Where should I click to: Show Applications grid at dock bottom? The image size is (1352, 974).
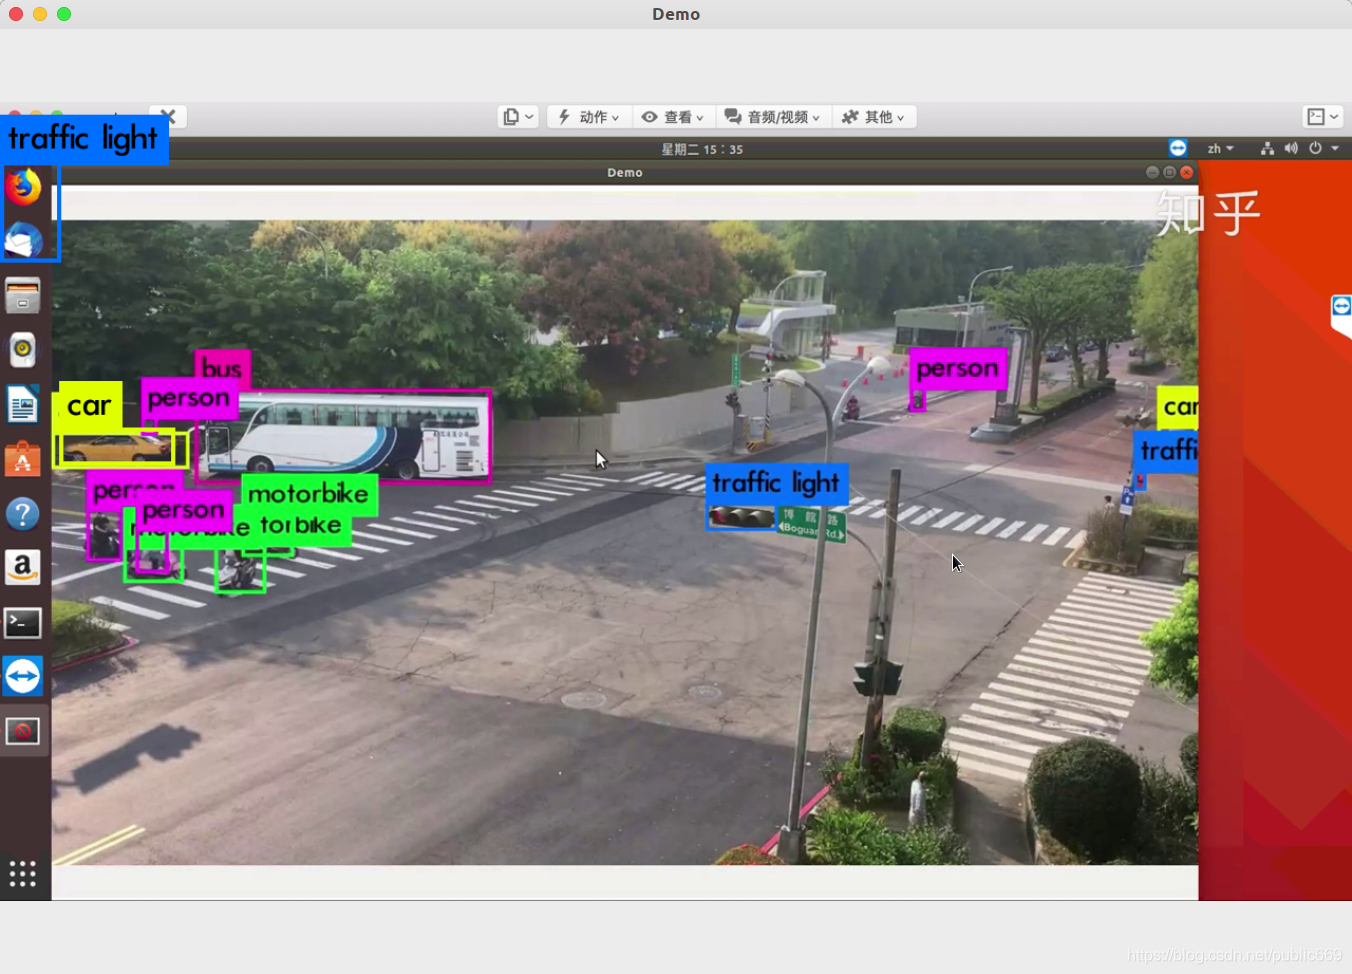point(23,874)
